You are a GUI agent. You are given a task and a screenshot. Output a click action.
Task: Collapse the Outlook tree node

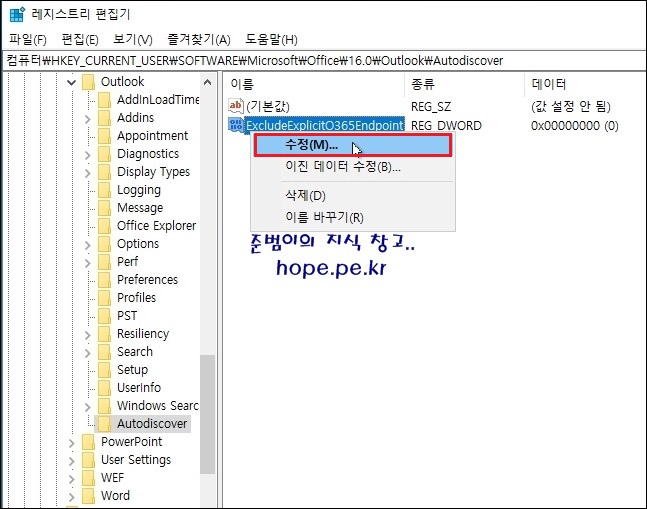[71, 82]
